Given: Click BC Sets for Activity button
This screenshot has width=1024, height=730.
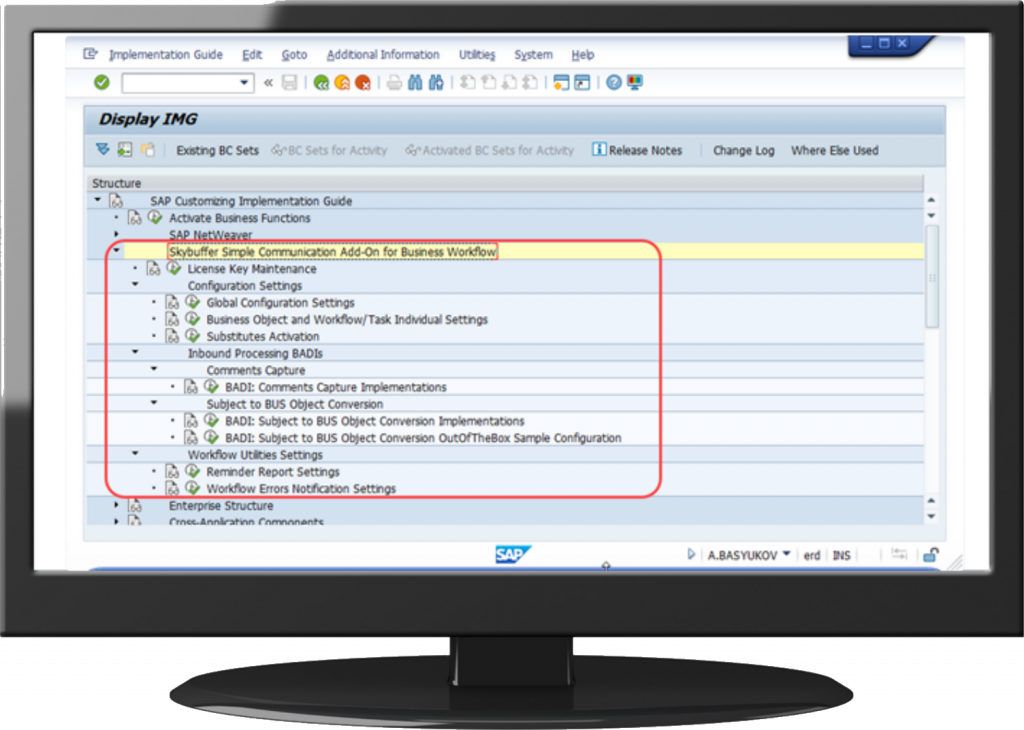Looking at the screenshot, I should click(x=330, y=151).
